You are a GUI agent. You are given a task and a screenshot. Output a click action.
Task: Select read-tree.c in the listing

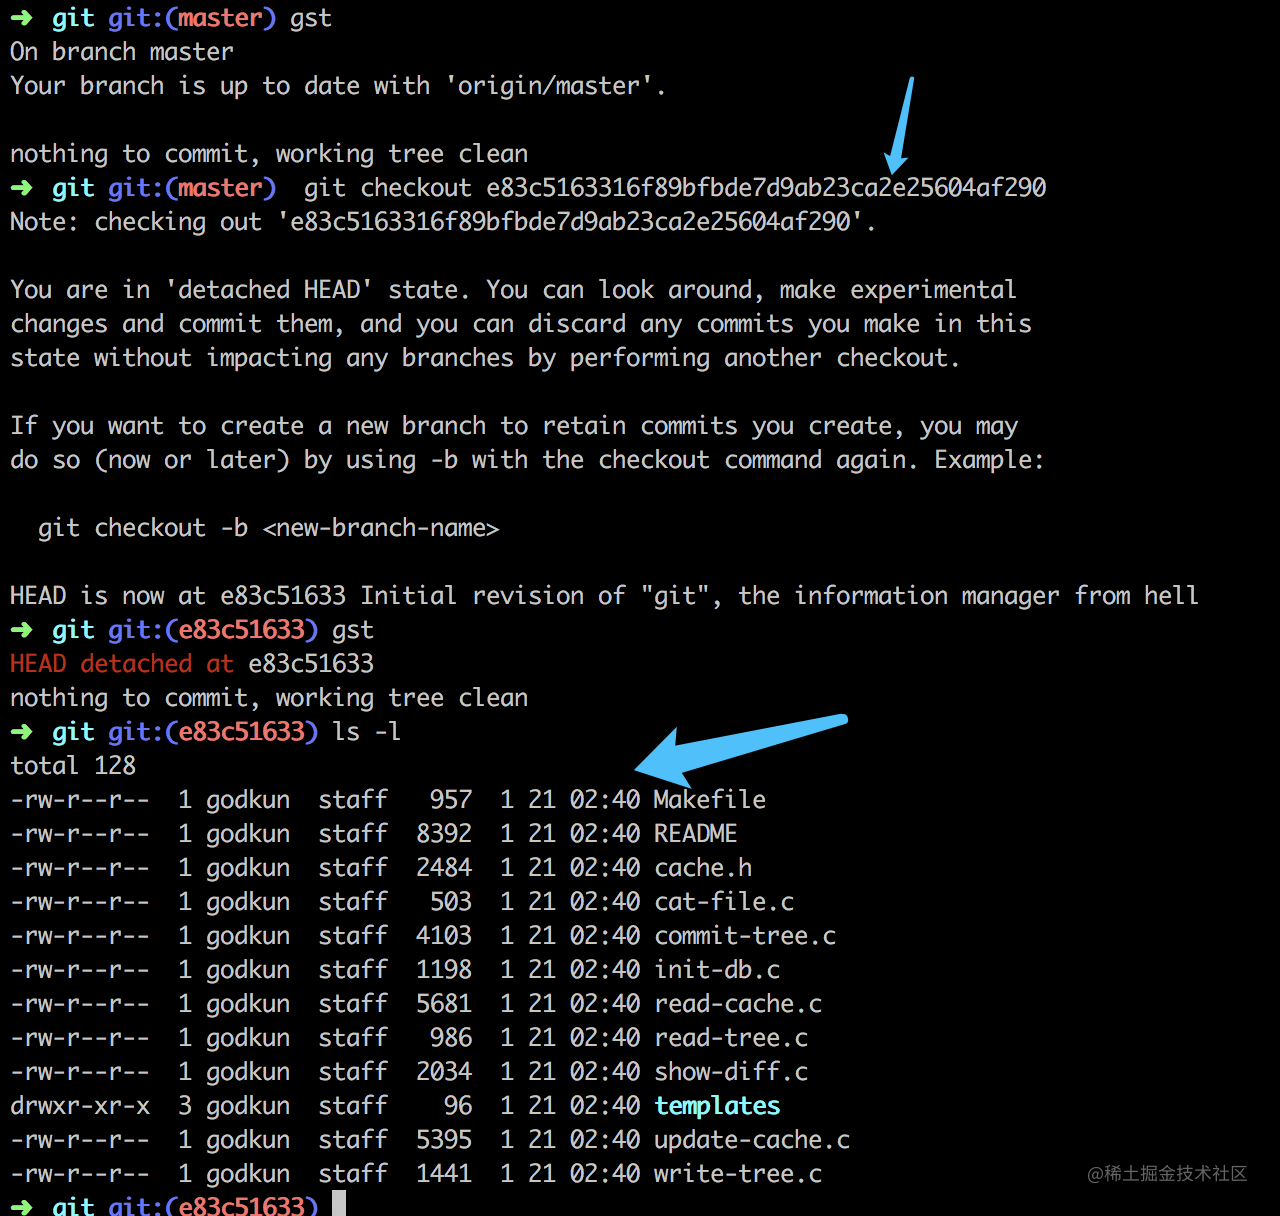tap(731, 1037)
